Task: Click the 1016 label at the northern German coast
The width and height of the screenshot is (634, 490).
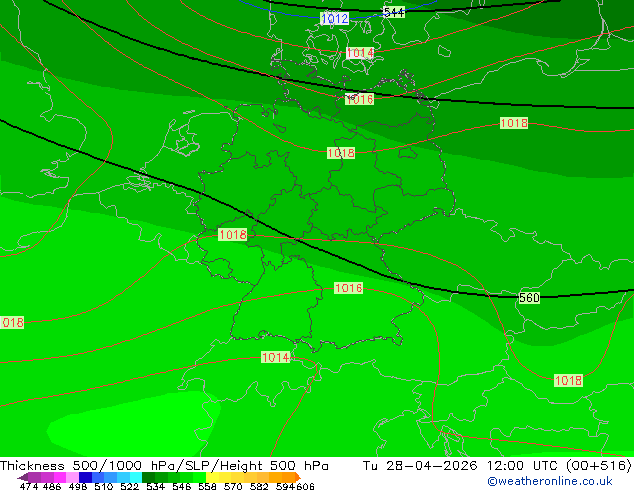Action: [359, 99]
